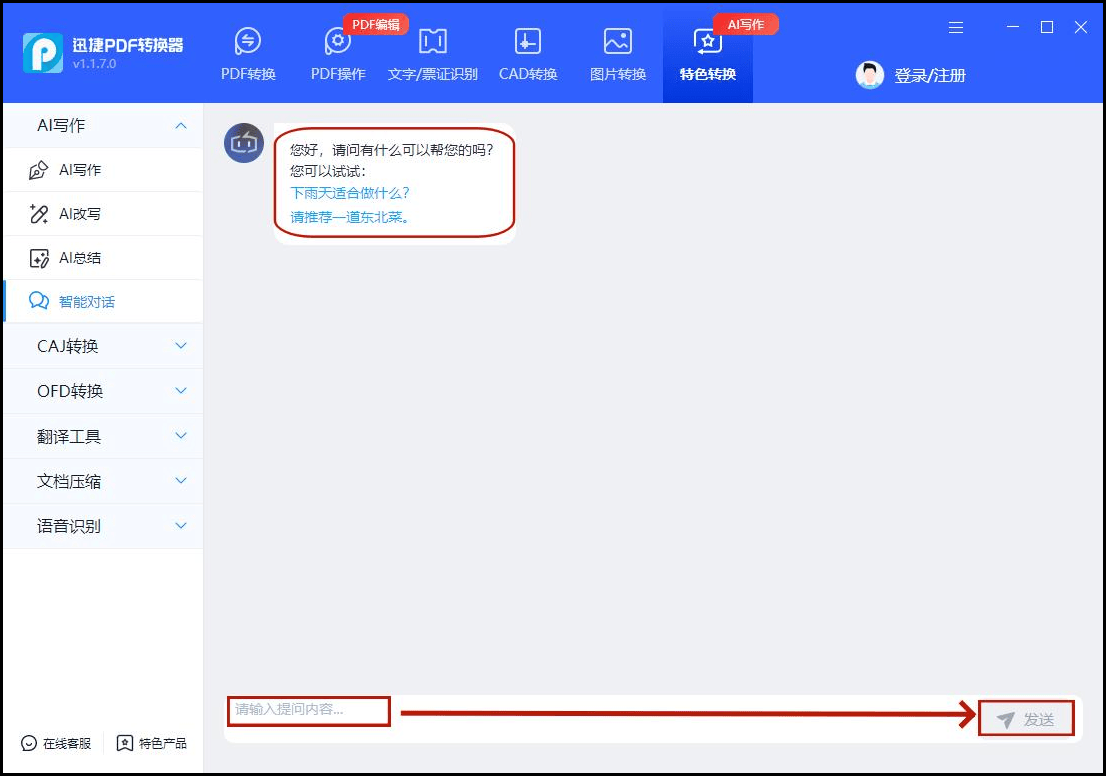The width and height of the screenshot is (1106, 776).
Task: Expand the CAJ转换 section
Action: [181, 346]
